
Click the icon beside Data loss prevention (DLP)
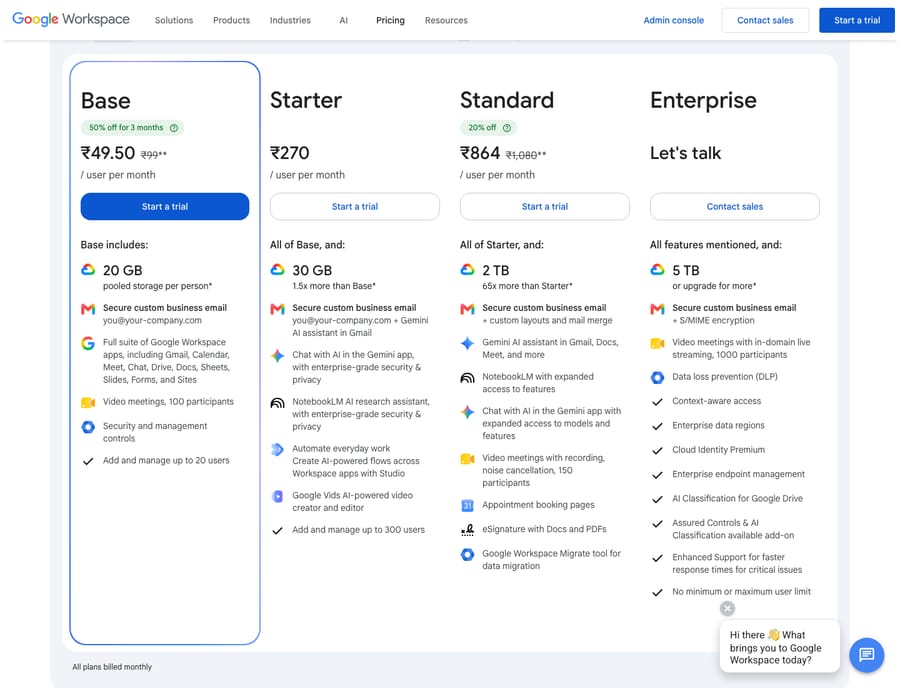pyautogui.click(x=657, y=378)
